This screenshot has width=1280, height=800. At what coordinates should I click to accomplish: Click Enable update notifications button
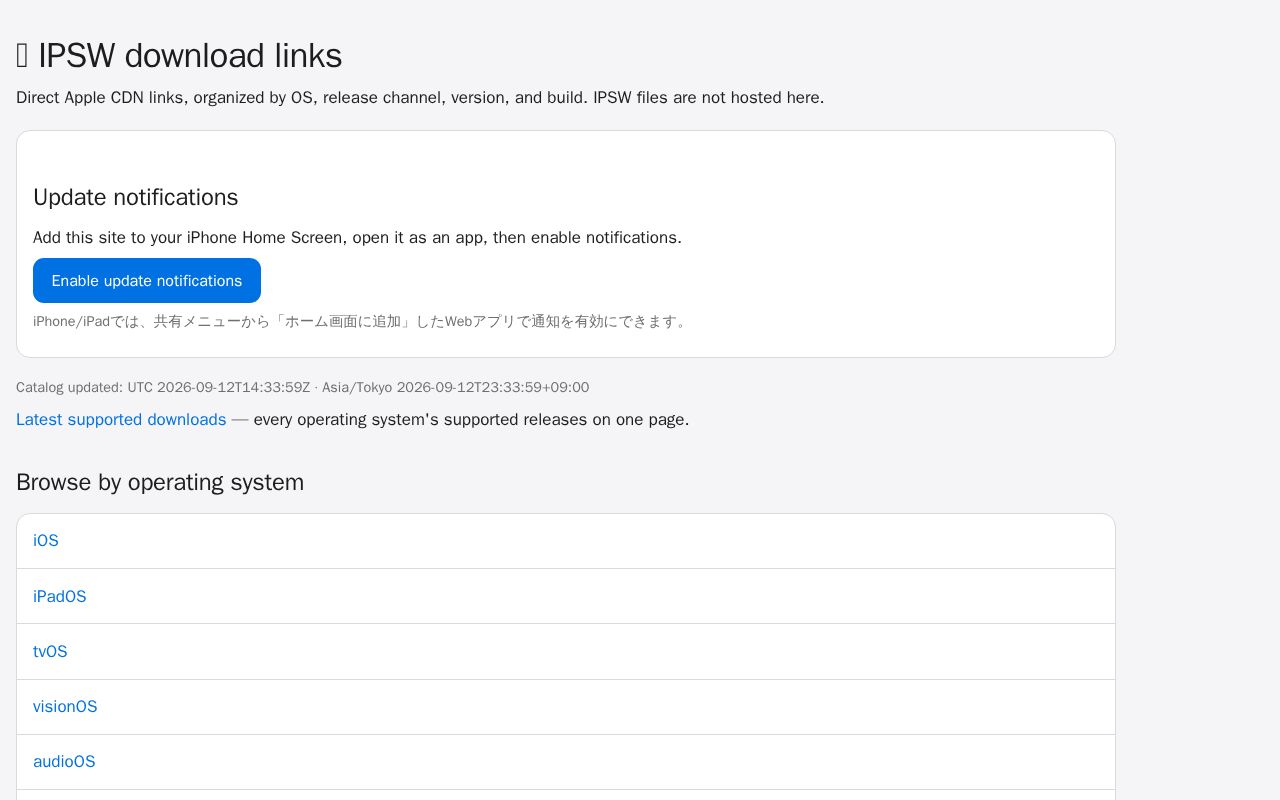click(x=147, y=280)
